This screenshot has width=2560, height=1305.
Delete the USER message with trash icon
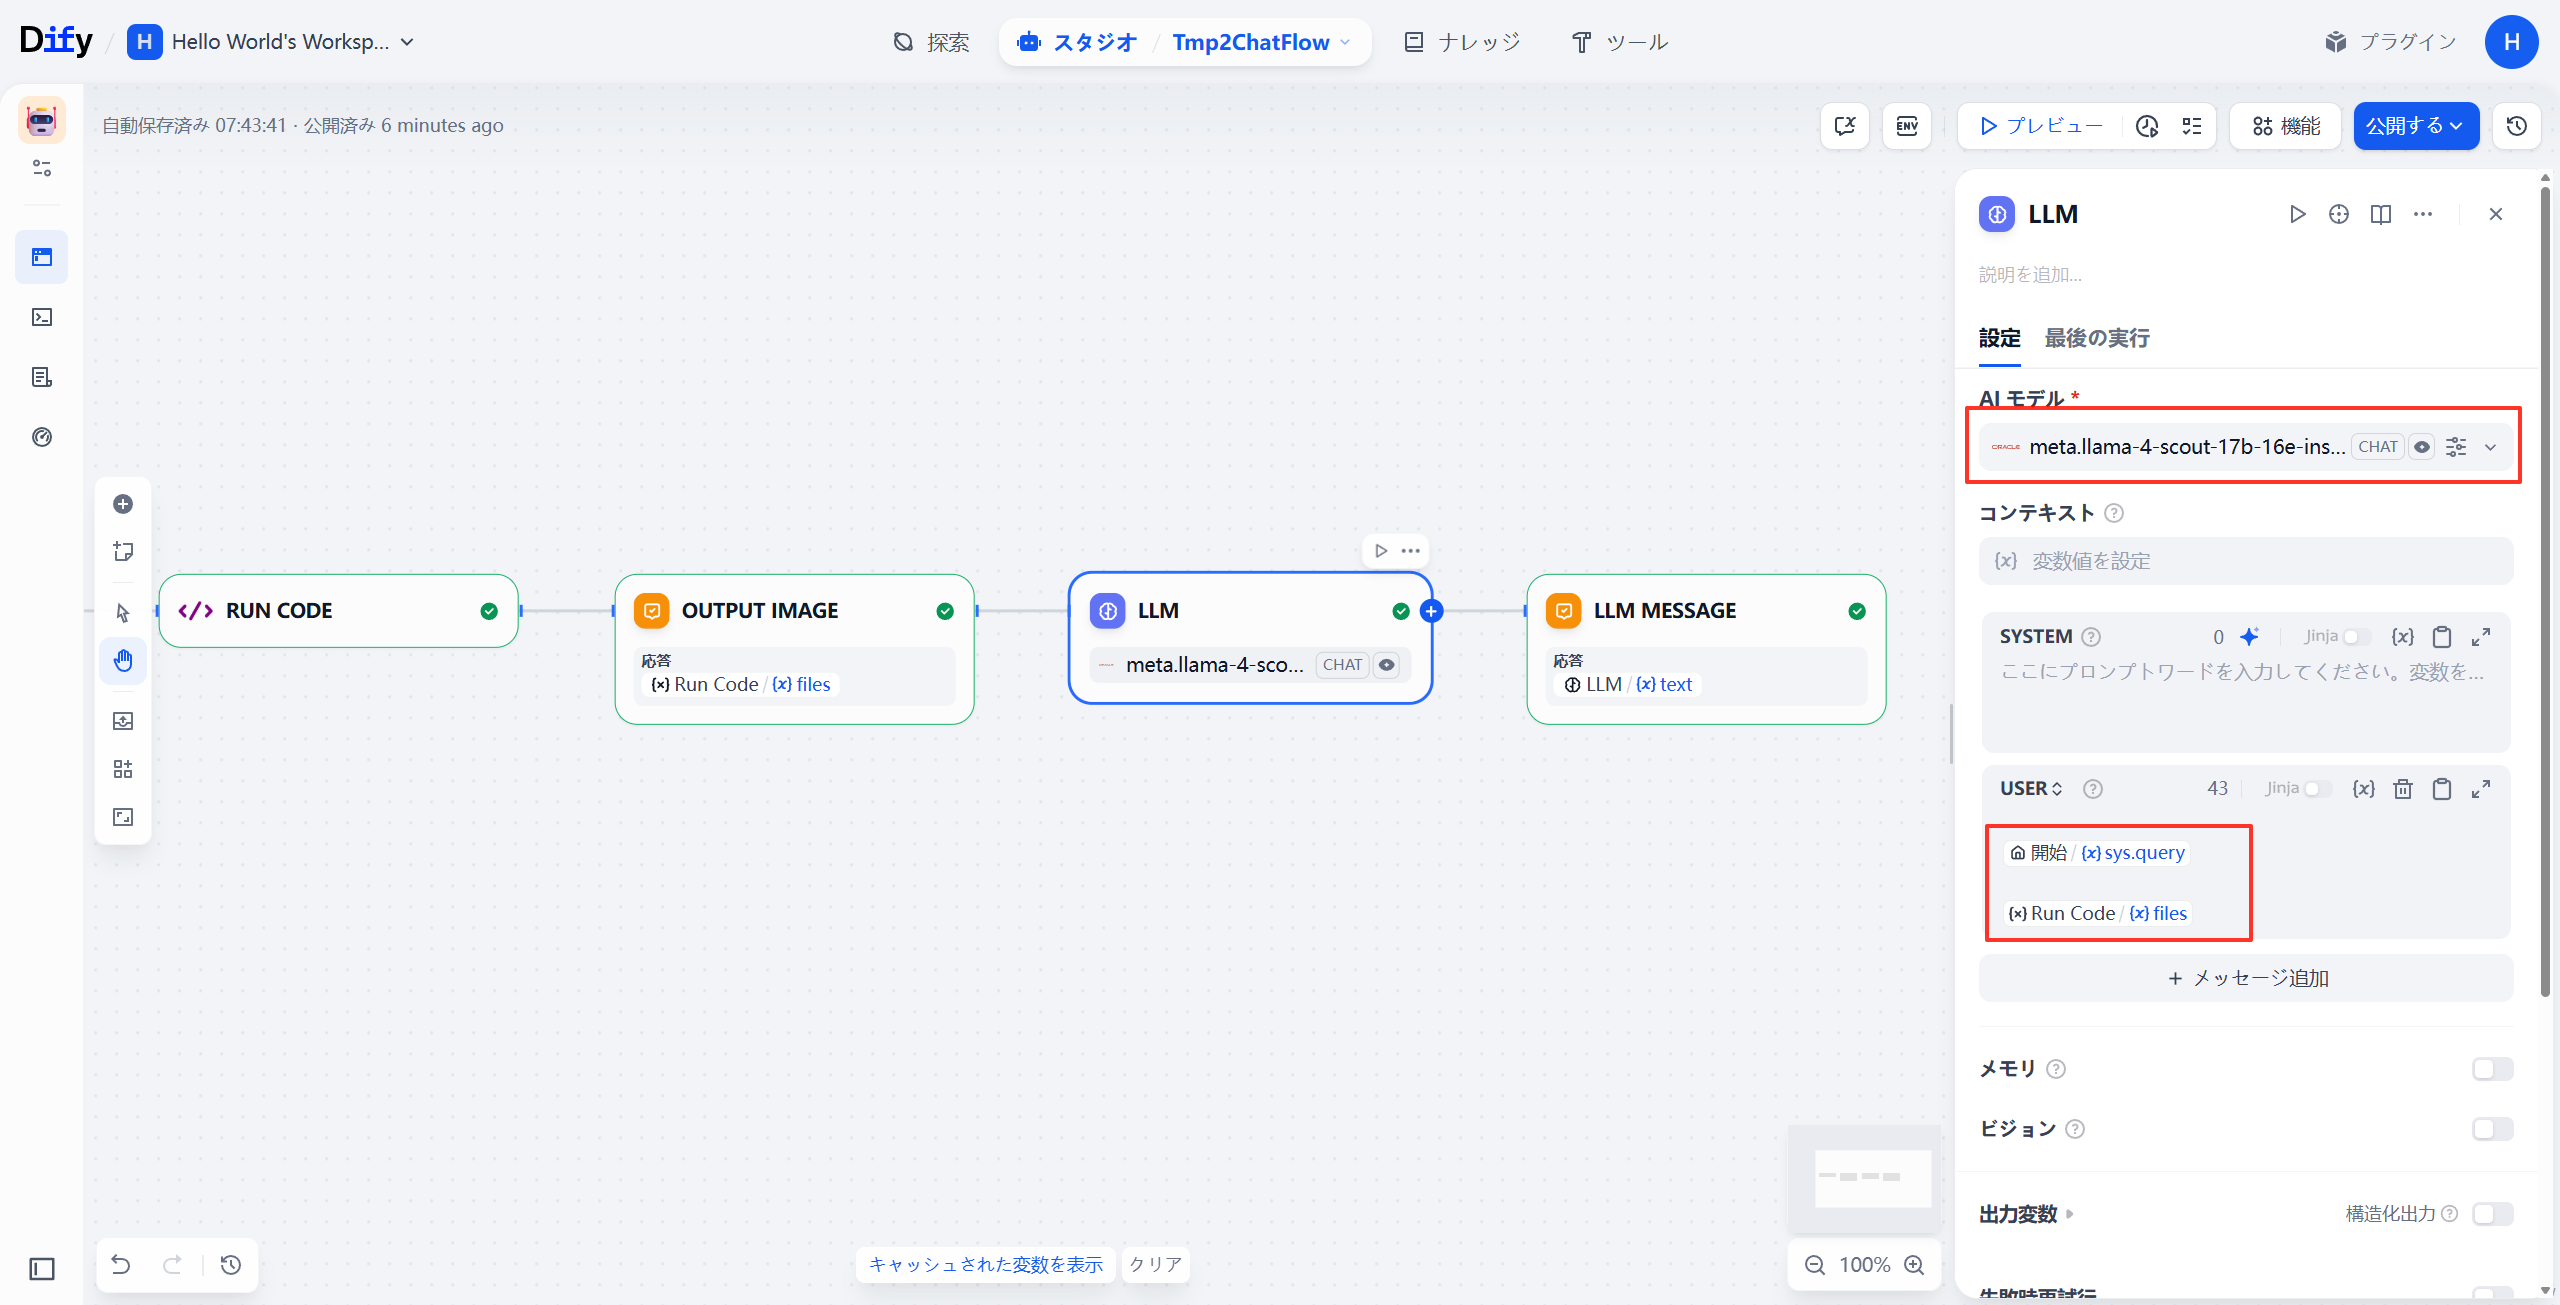2403,789
